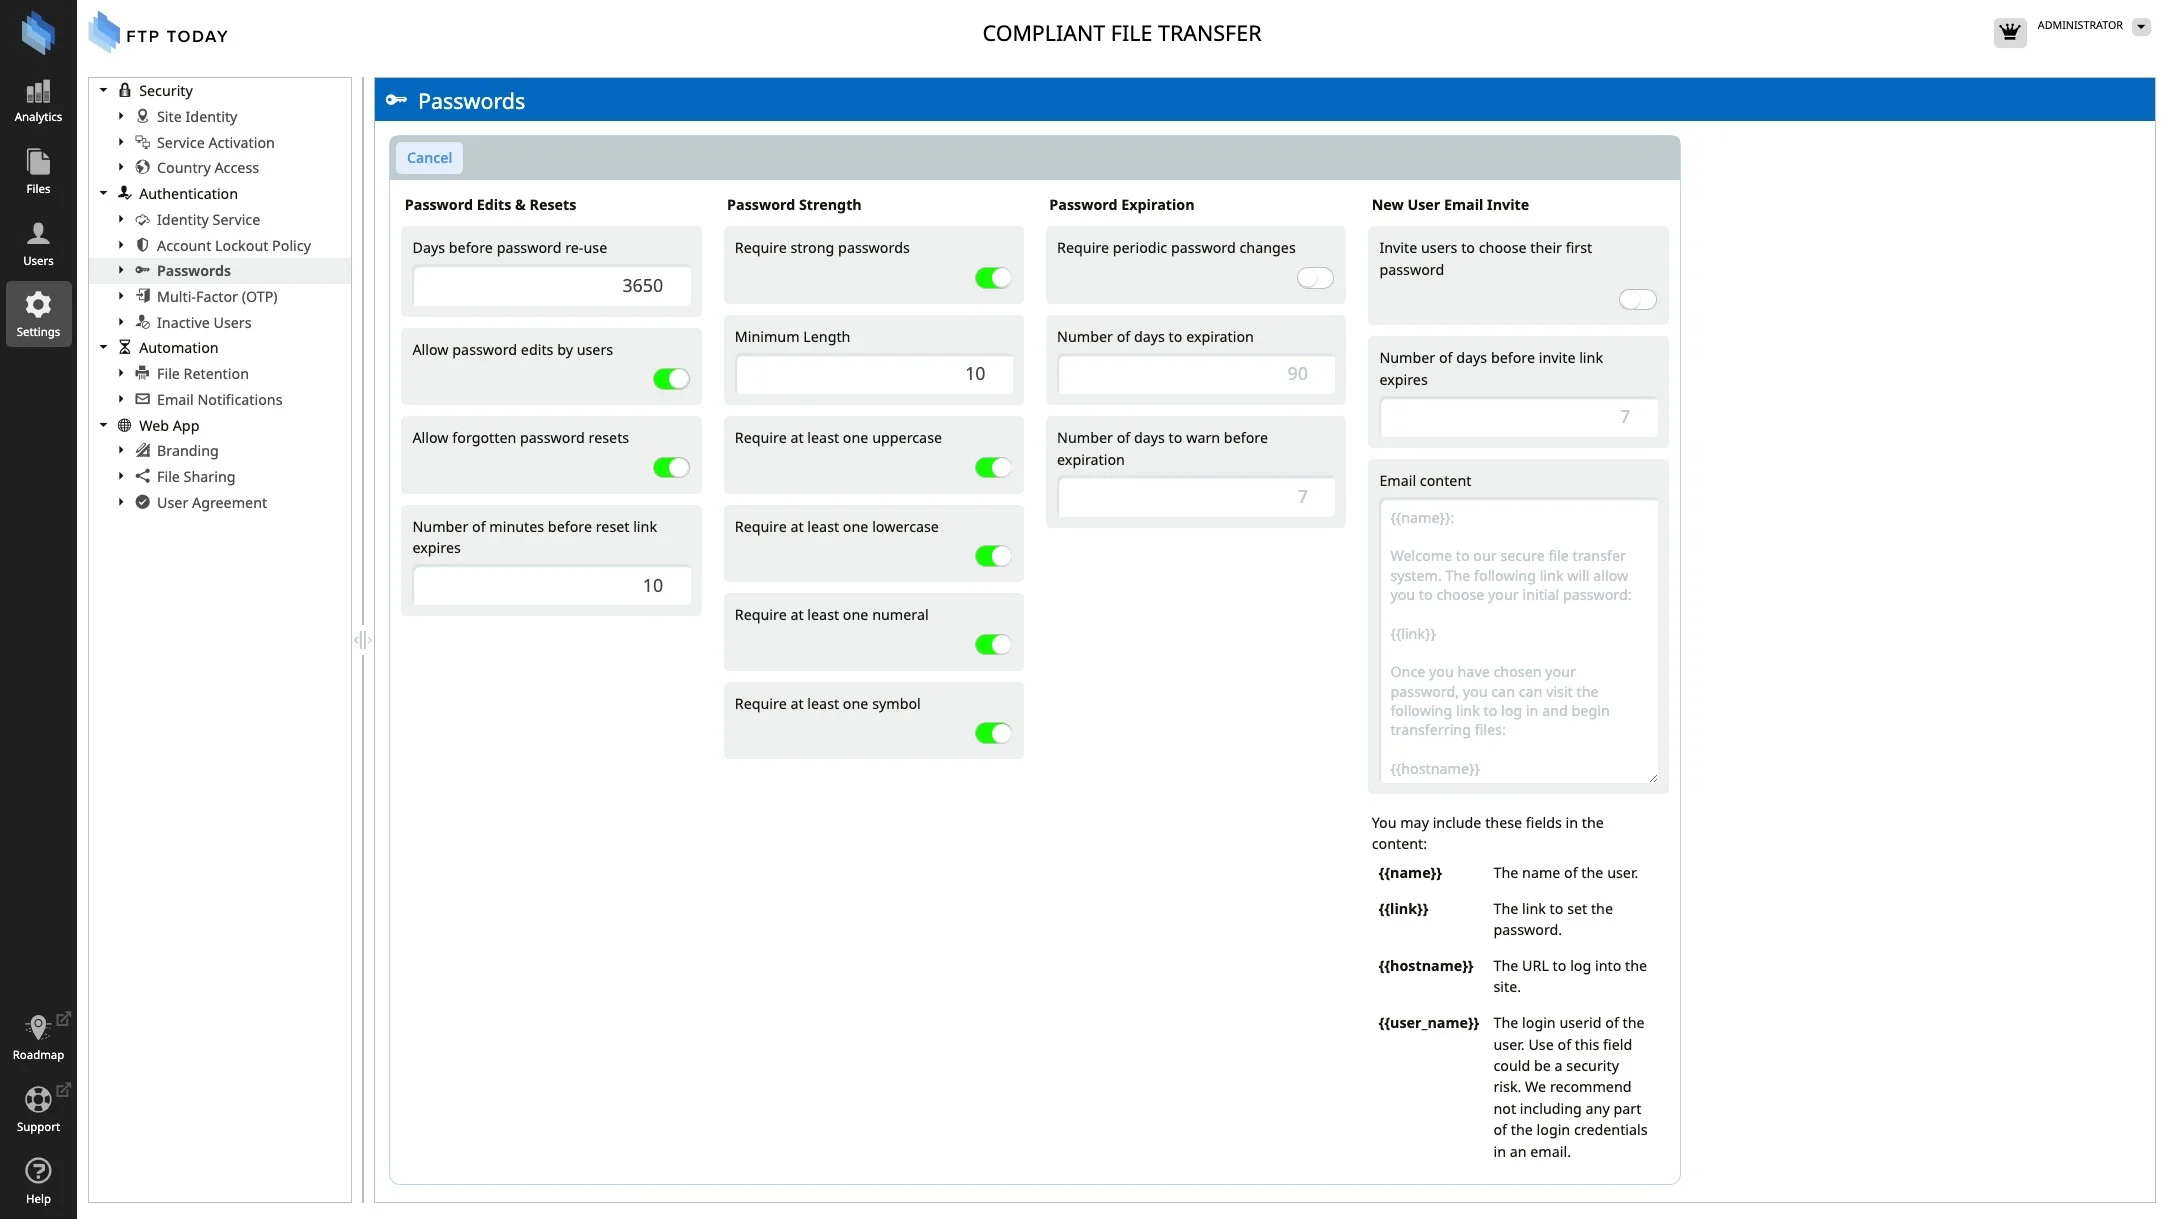The width and height of the screenshot is (2167, 1219).
Task: Disable Require strong passwords toggle
Action: [x=993, y=278]
